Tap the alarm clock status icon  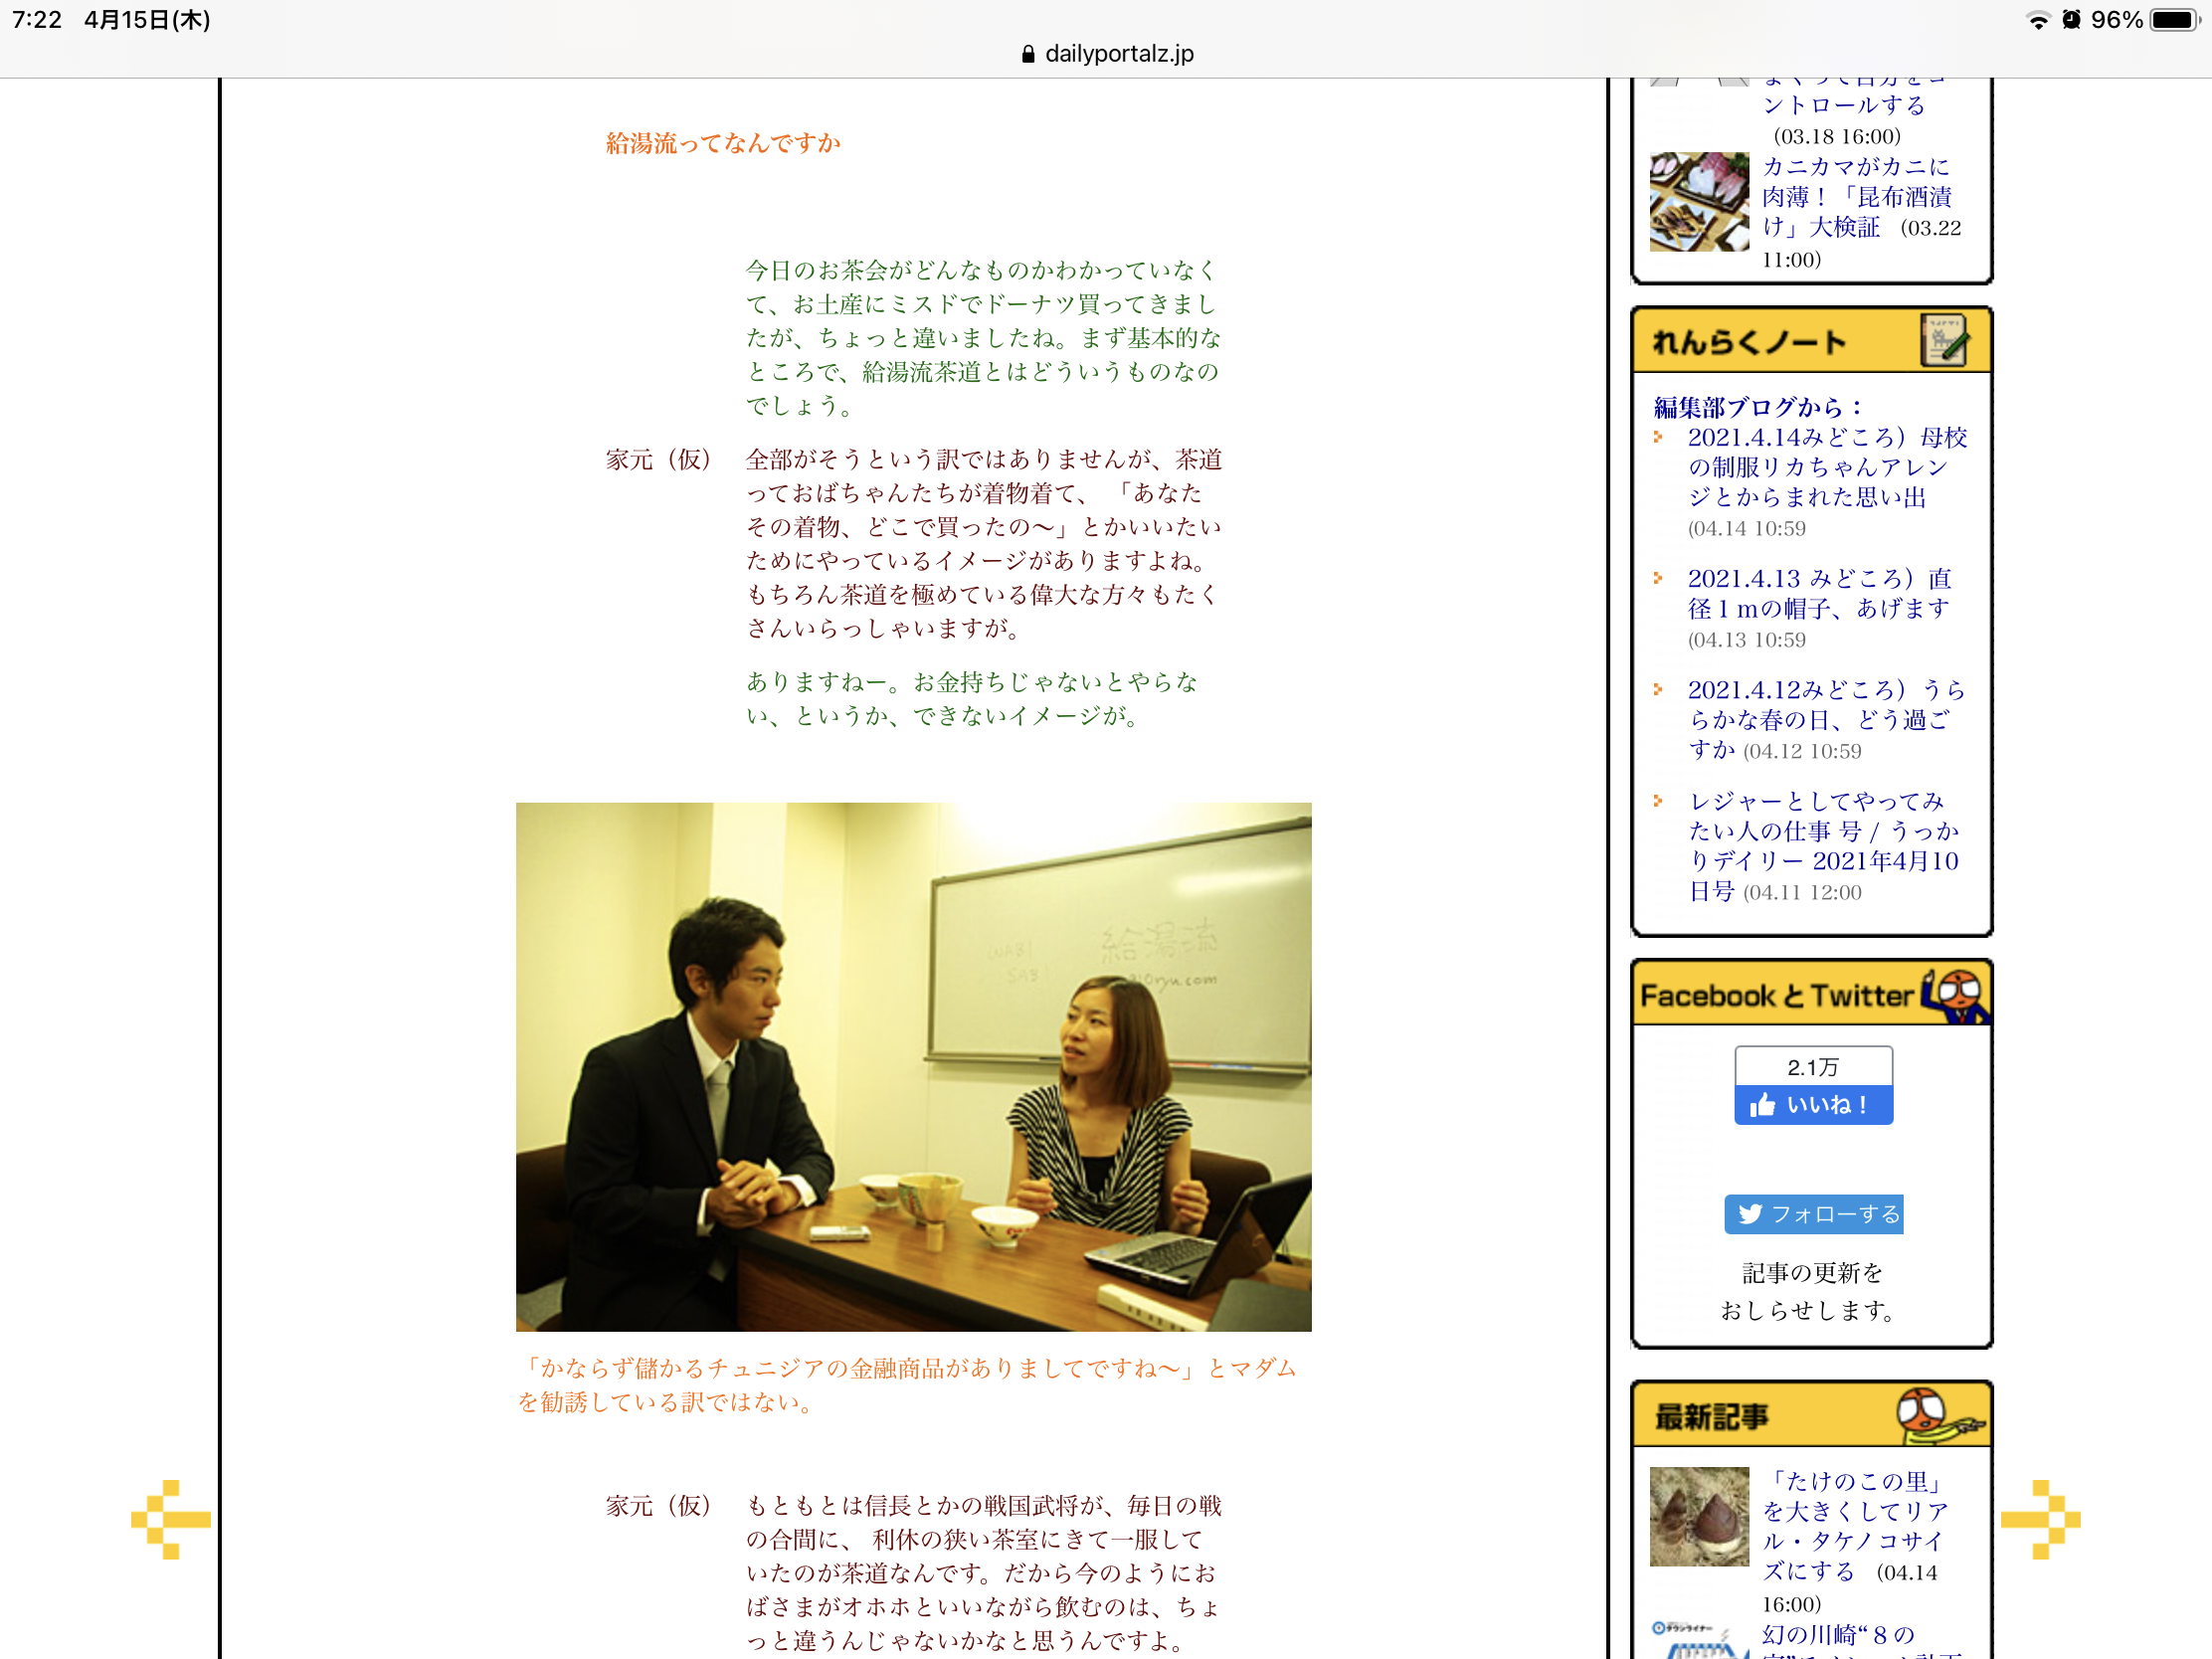point(2071,20)
